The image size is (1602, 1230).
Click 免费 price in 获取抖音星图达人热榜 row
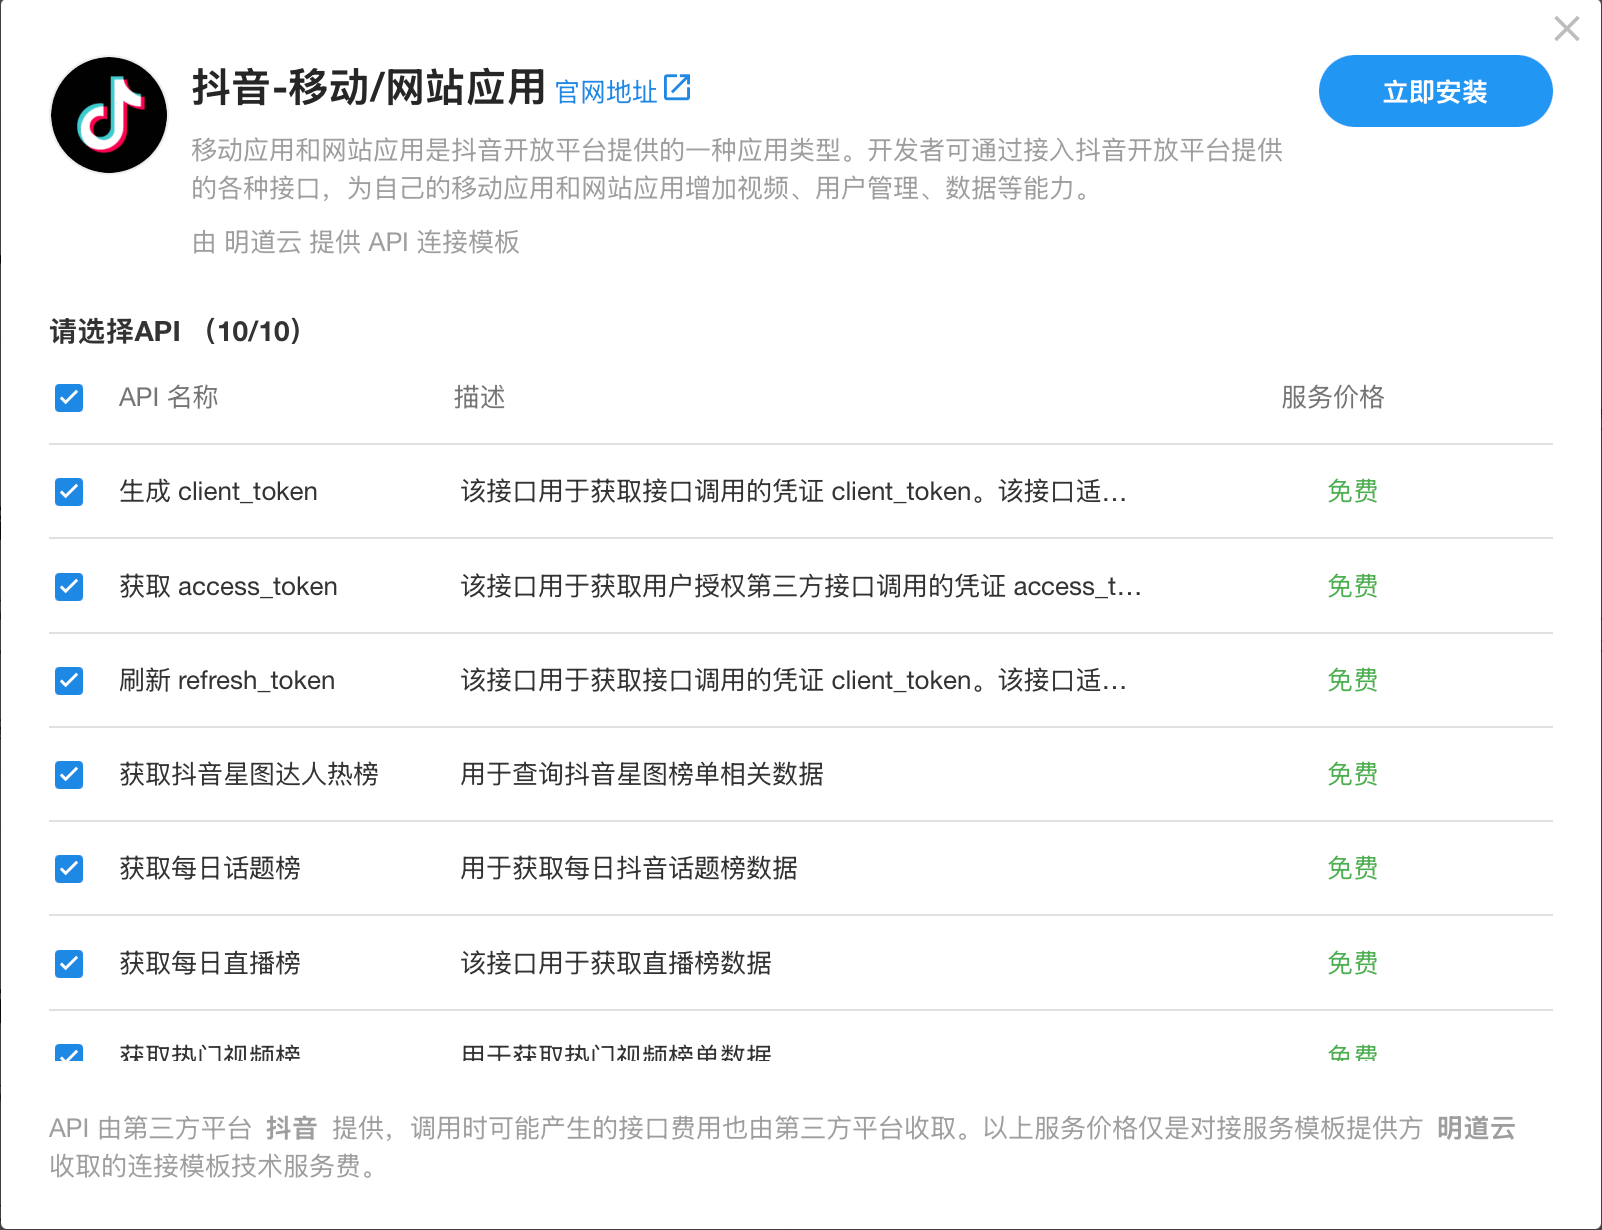[1353, 775]
